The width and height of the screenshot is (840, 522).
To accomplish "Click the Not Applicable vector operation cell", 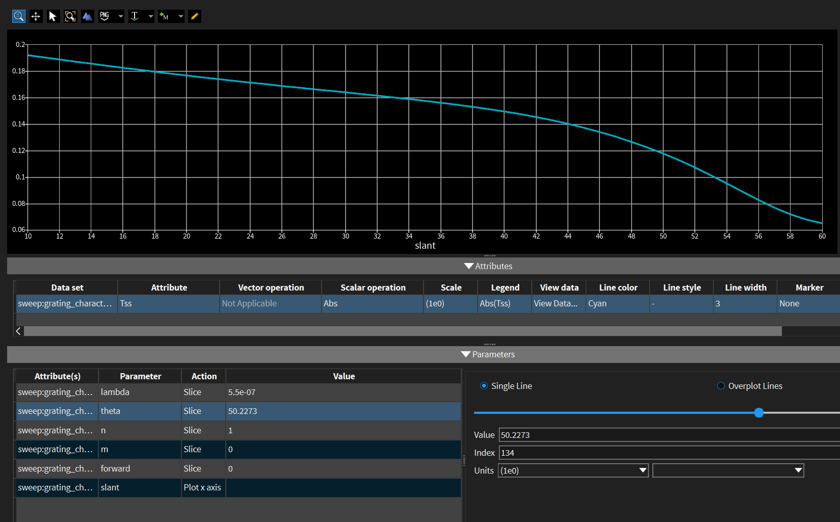I will coord(270,303).
